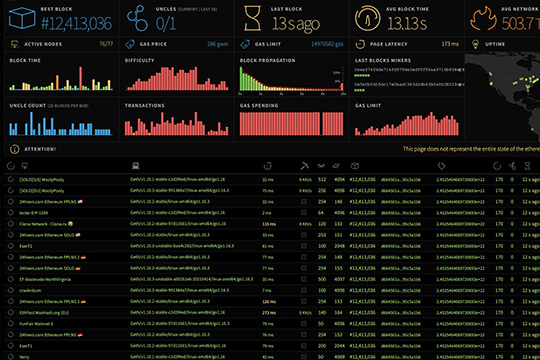Click the 0/1 uncles value at top

(x=166, y=24)
